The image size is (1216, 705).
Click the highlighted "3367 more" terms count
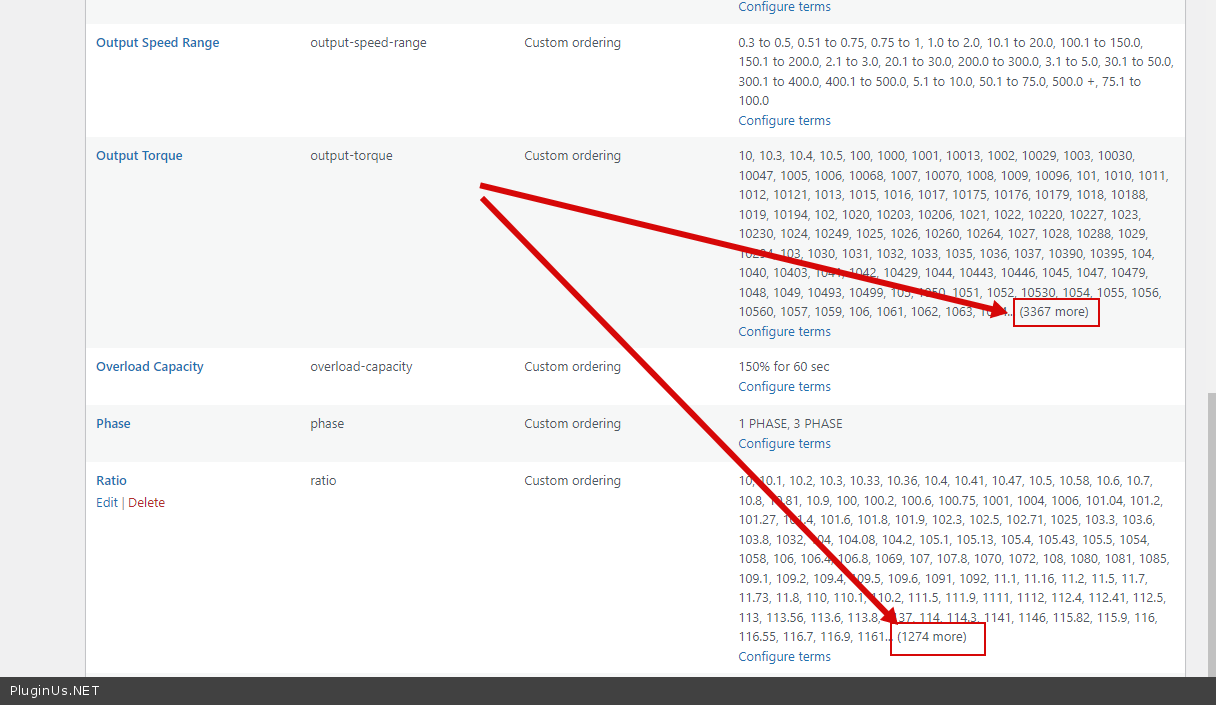click(1055, 312)
